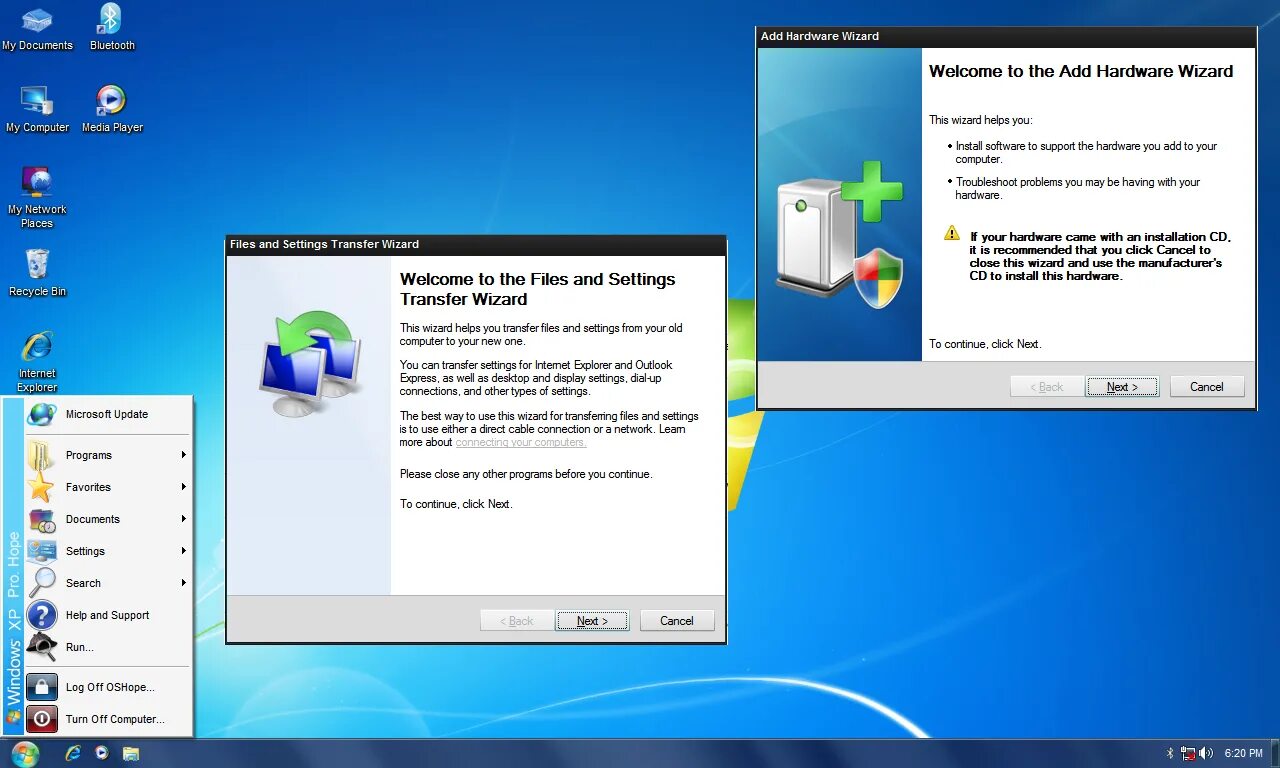This screenshot has width=1280, height=768.
Task: Launch Media Player from the desktop
Action: click(x=112, y=110)
